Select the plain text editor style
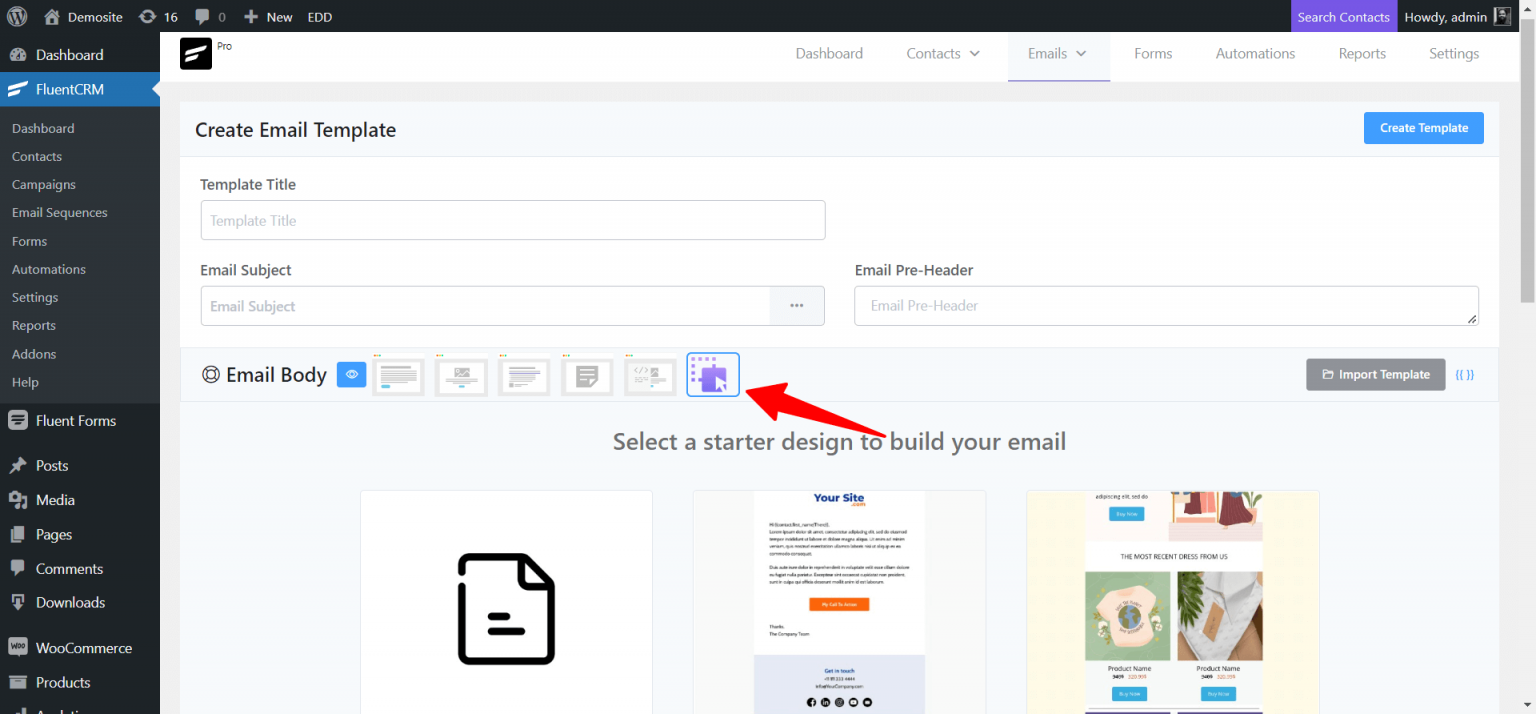 pyautogui.click(x=587, y=375)
